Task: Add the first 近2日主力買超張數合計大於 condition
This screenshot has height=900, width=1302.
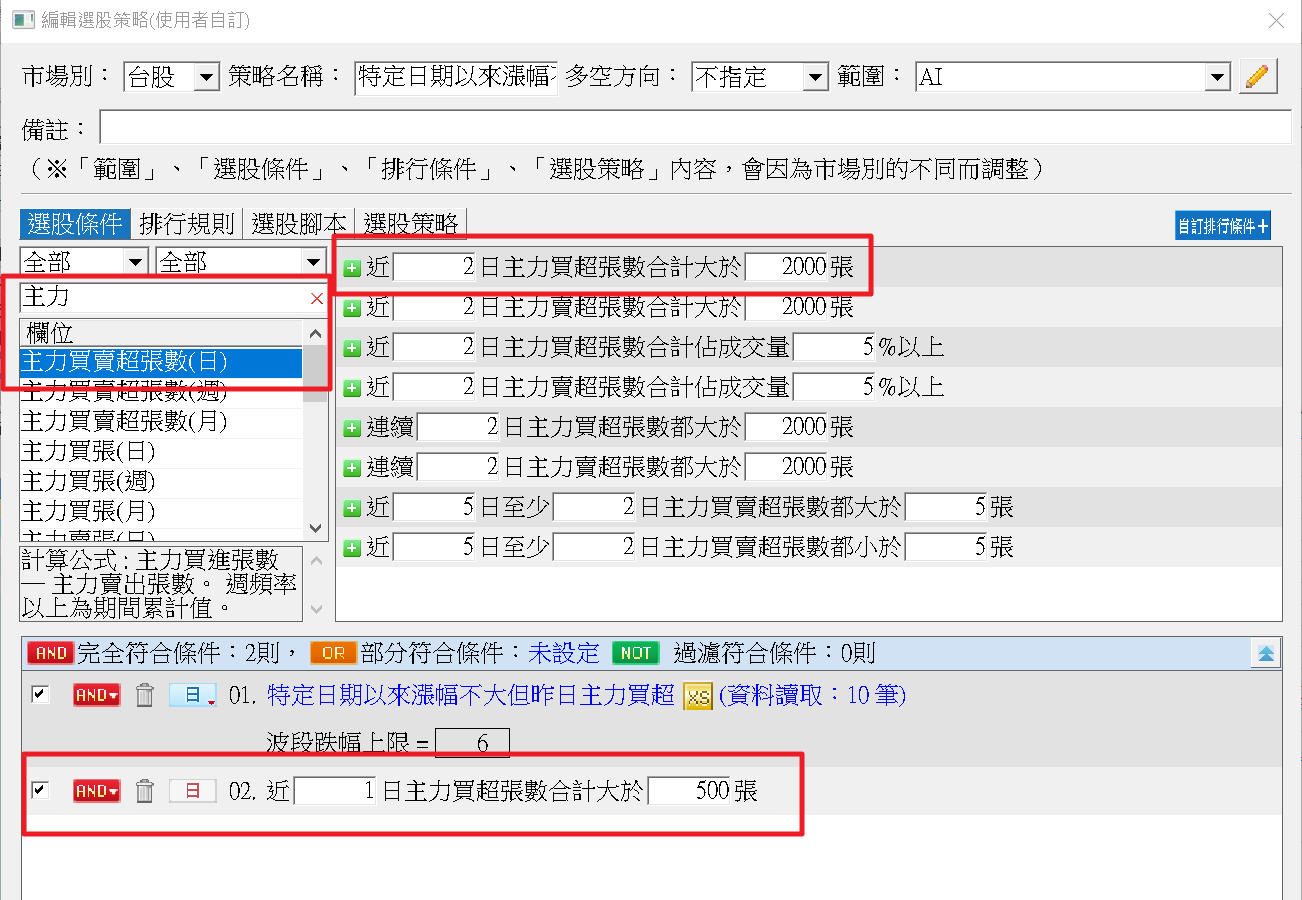Action: coord(351,268)
